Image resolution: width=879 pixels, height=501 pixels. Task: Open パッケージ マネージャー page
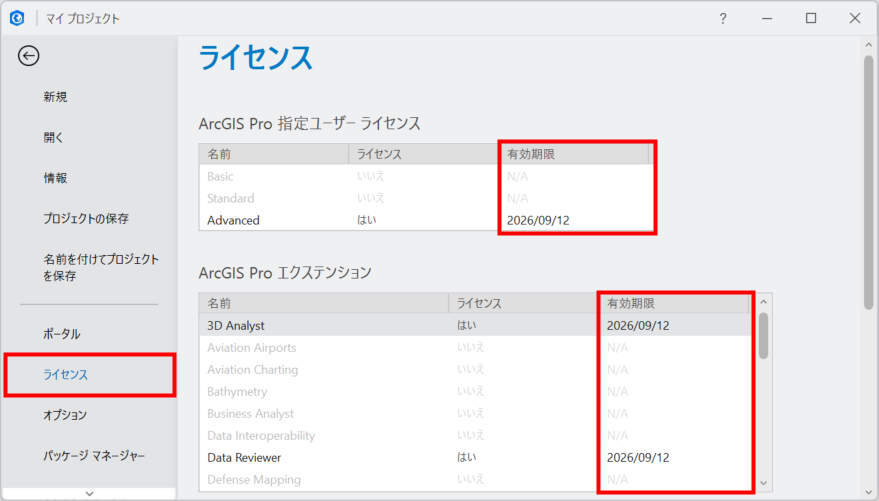point(94,456)
